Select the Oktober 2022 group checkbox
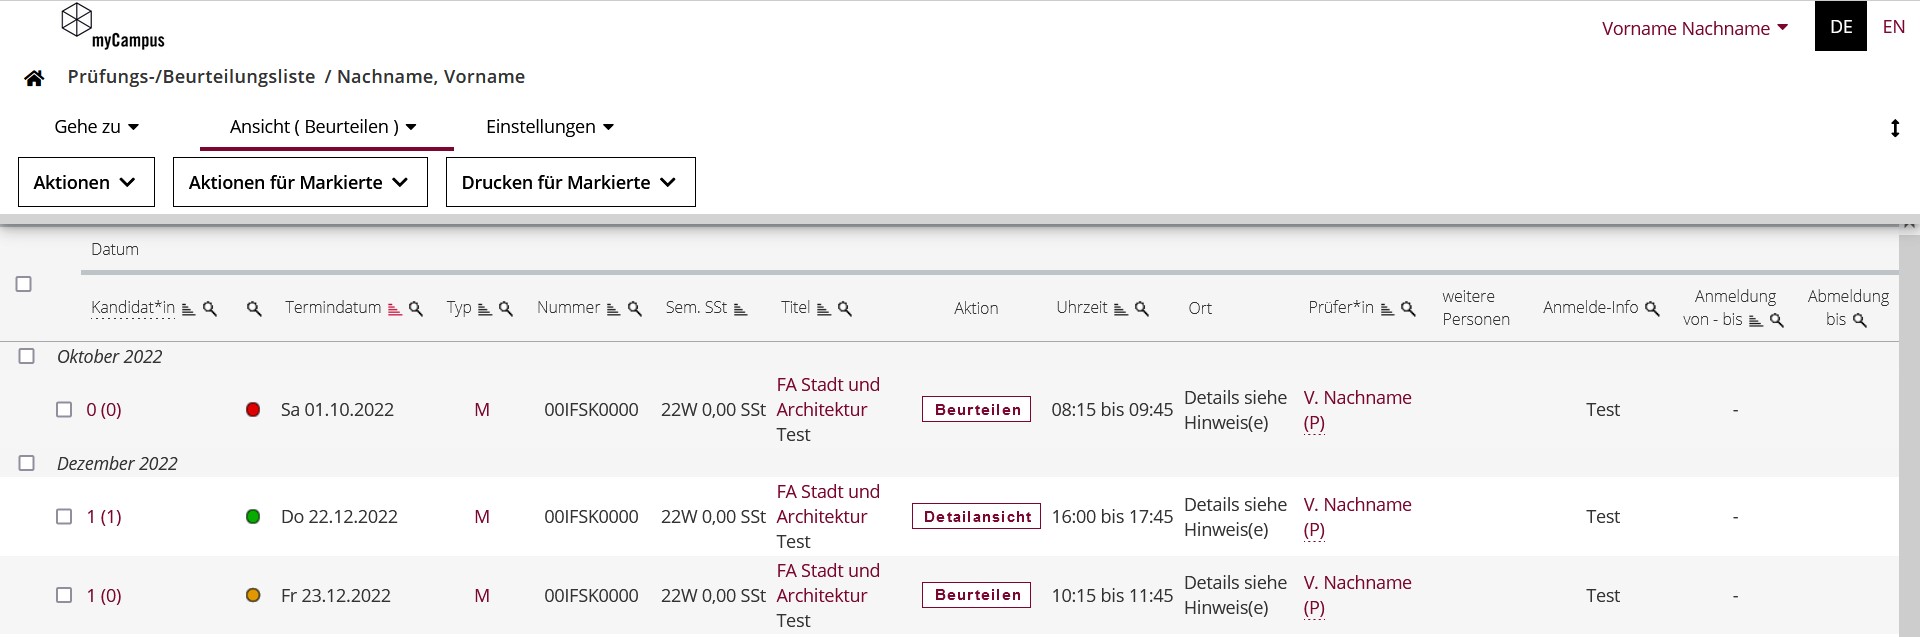Image resolution: width=1920 pixels, height=637 pixels. 27,356
